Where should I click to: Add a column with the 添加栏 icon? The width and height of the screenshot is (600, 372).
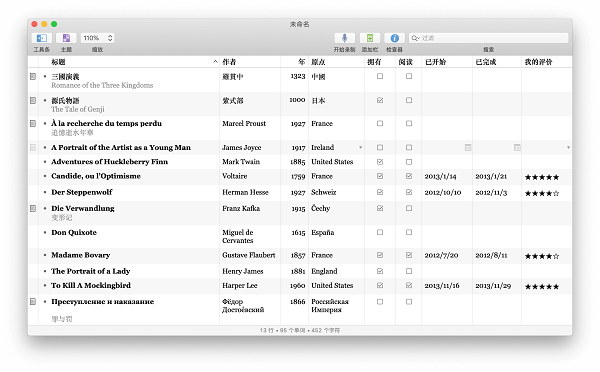370,38
